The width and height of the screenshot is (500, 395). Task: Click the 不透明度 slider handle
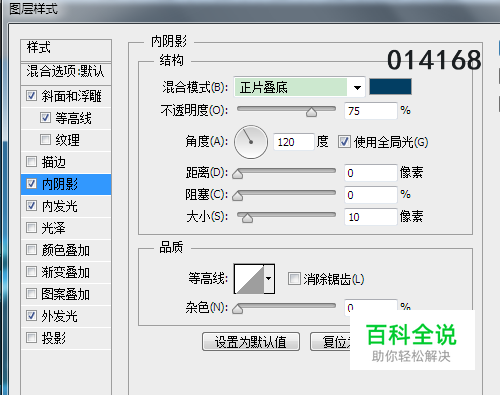(311, 112)
